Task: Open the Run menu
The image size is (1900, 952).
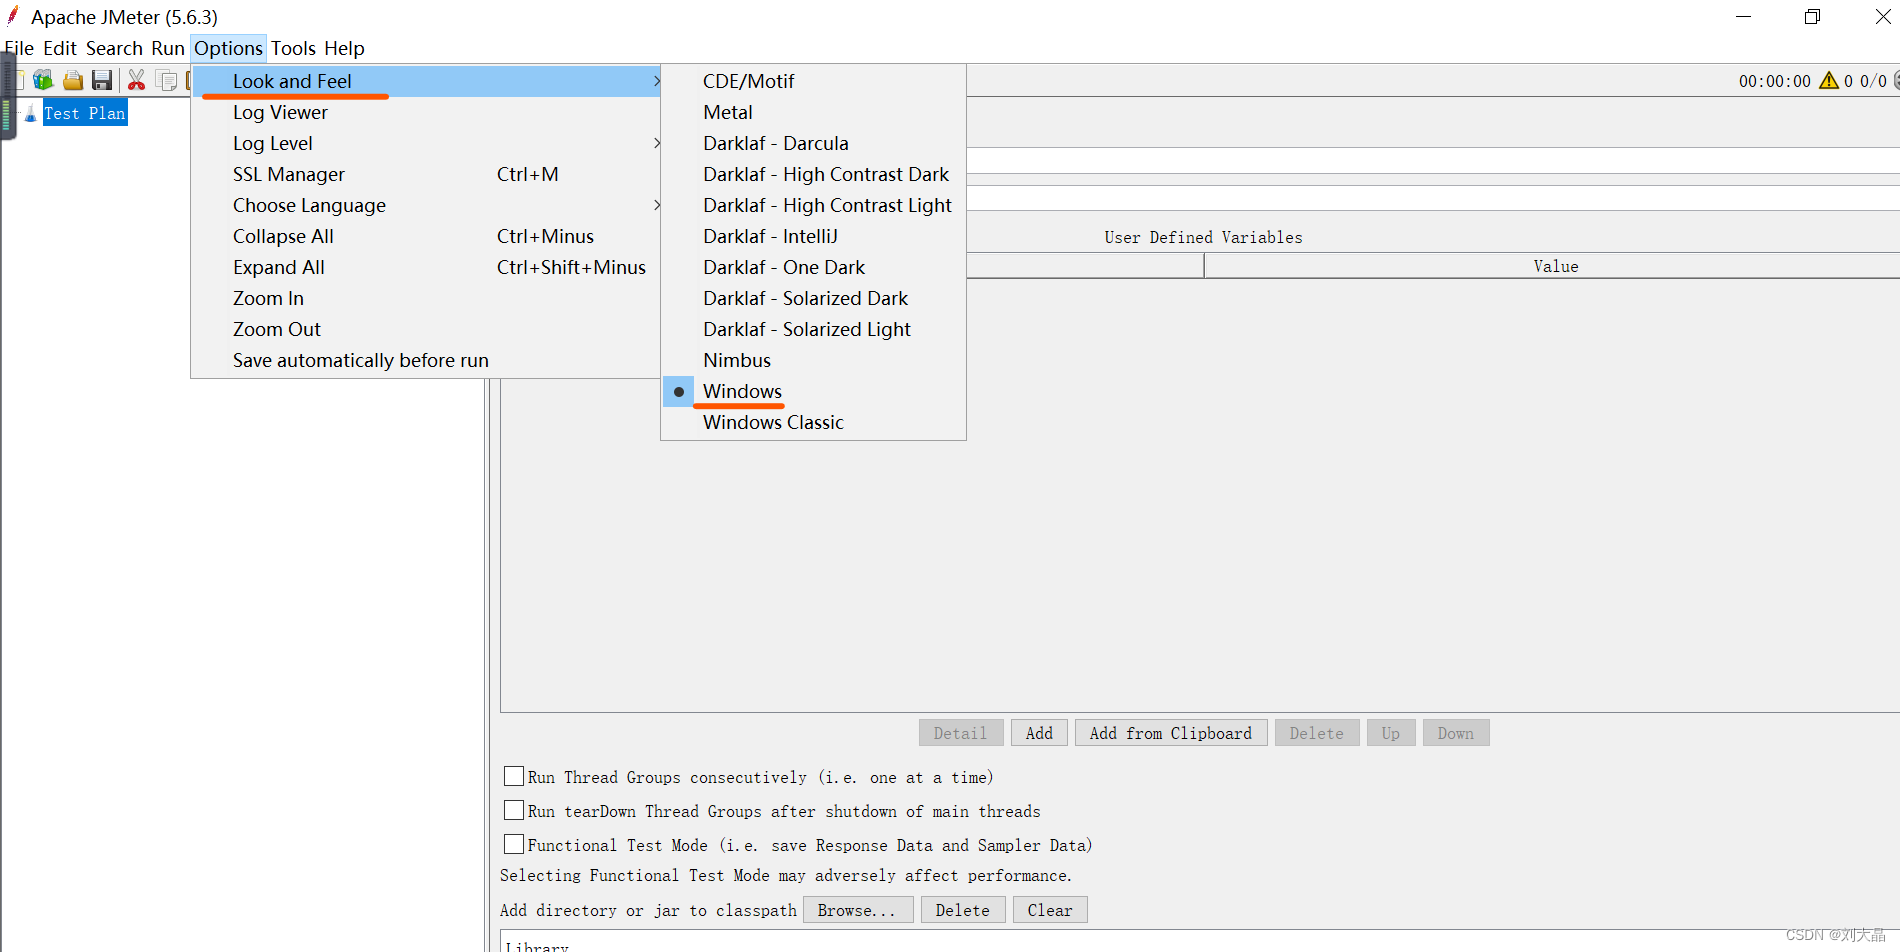Action: click(168, 48)
